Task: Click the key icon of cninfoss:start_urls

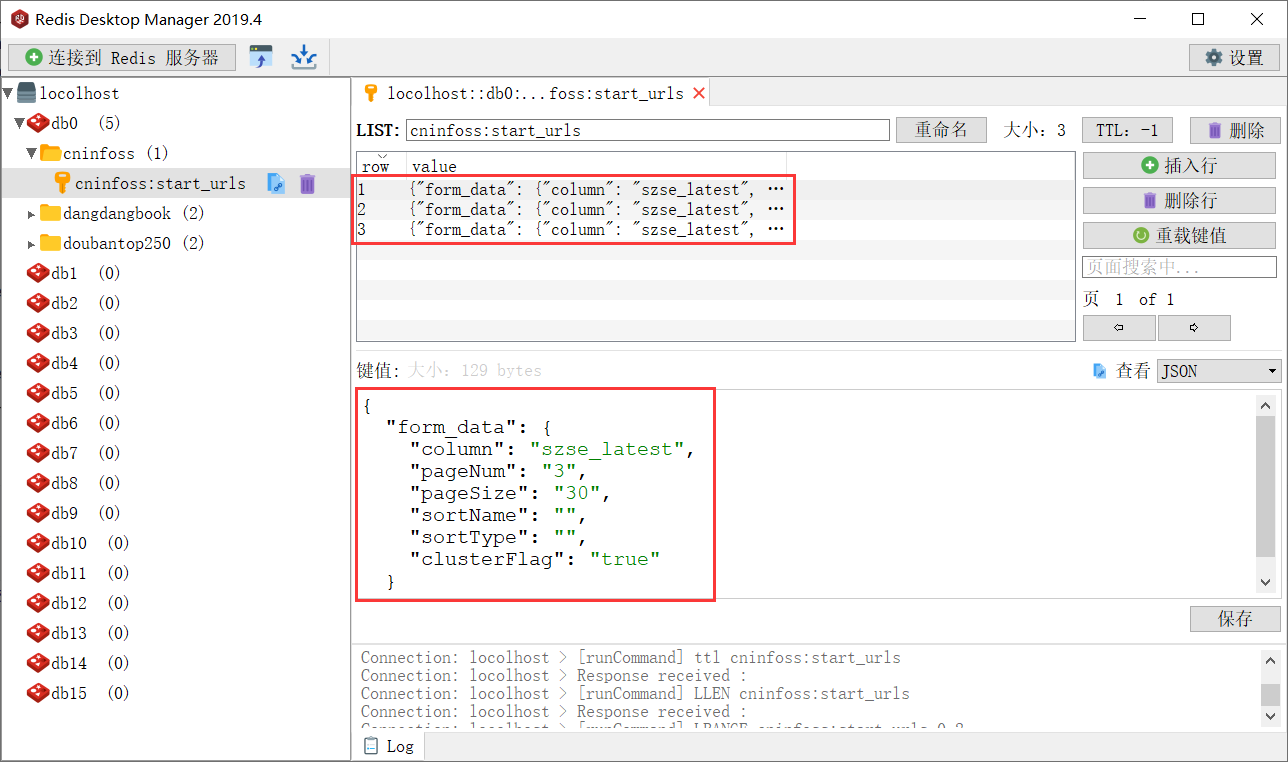Action: [x=61, y=183]
